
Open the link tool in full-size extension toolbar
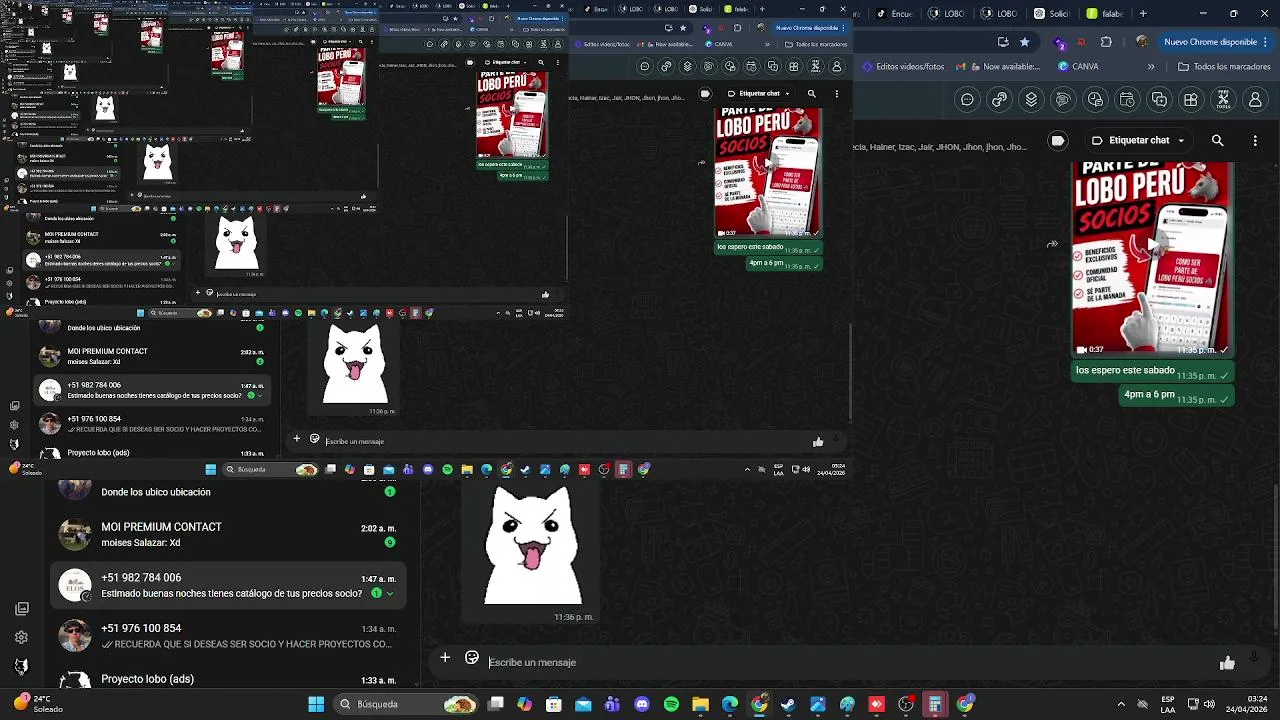pyautogui.click(x=999, y=100)
